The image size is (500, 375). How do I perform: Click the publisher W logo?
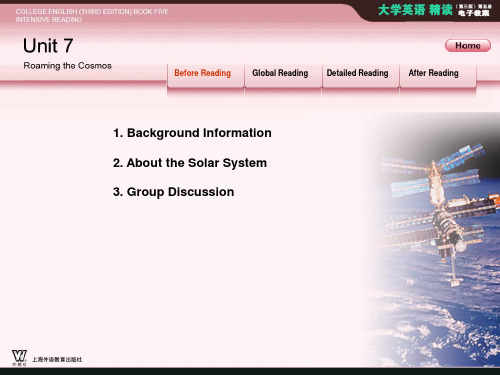click(19, 357)
